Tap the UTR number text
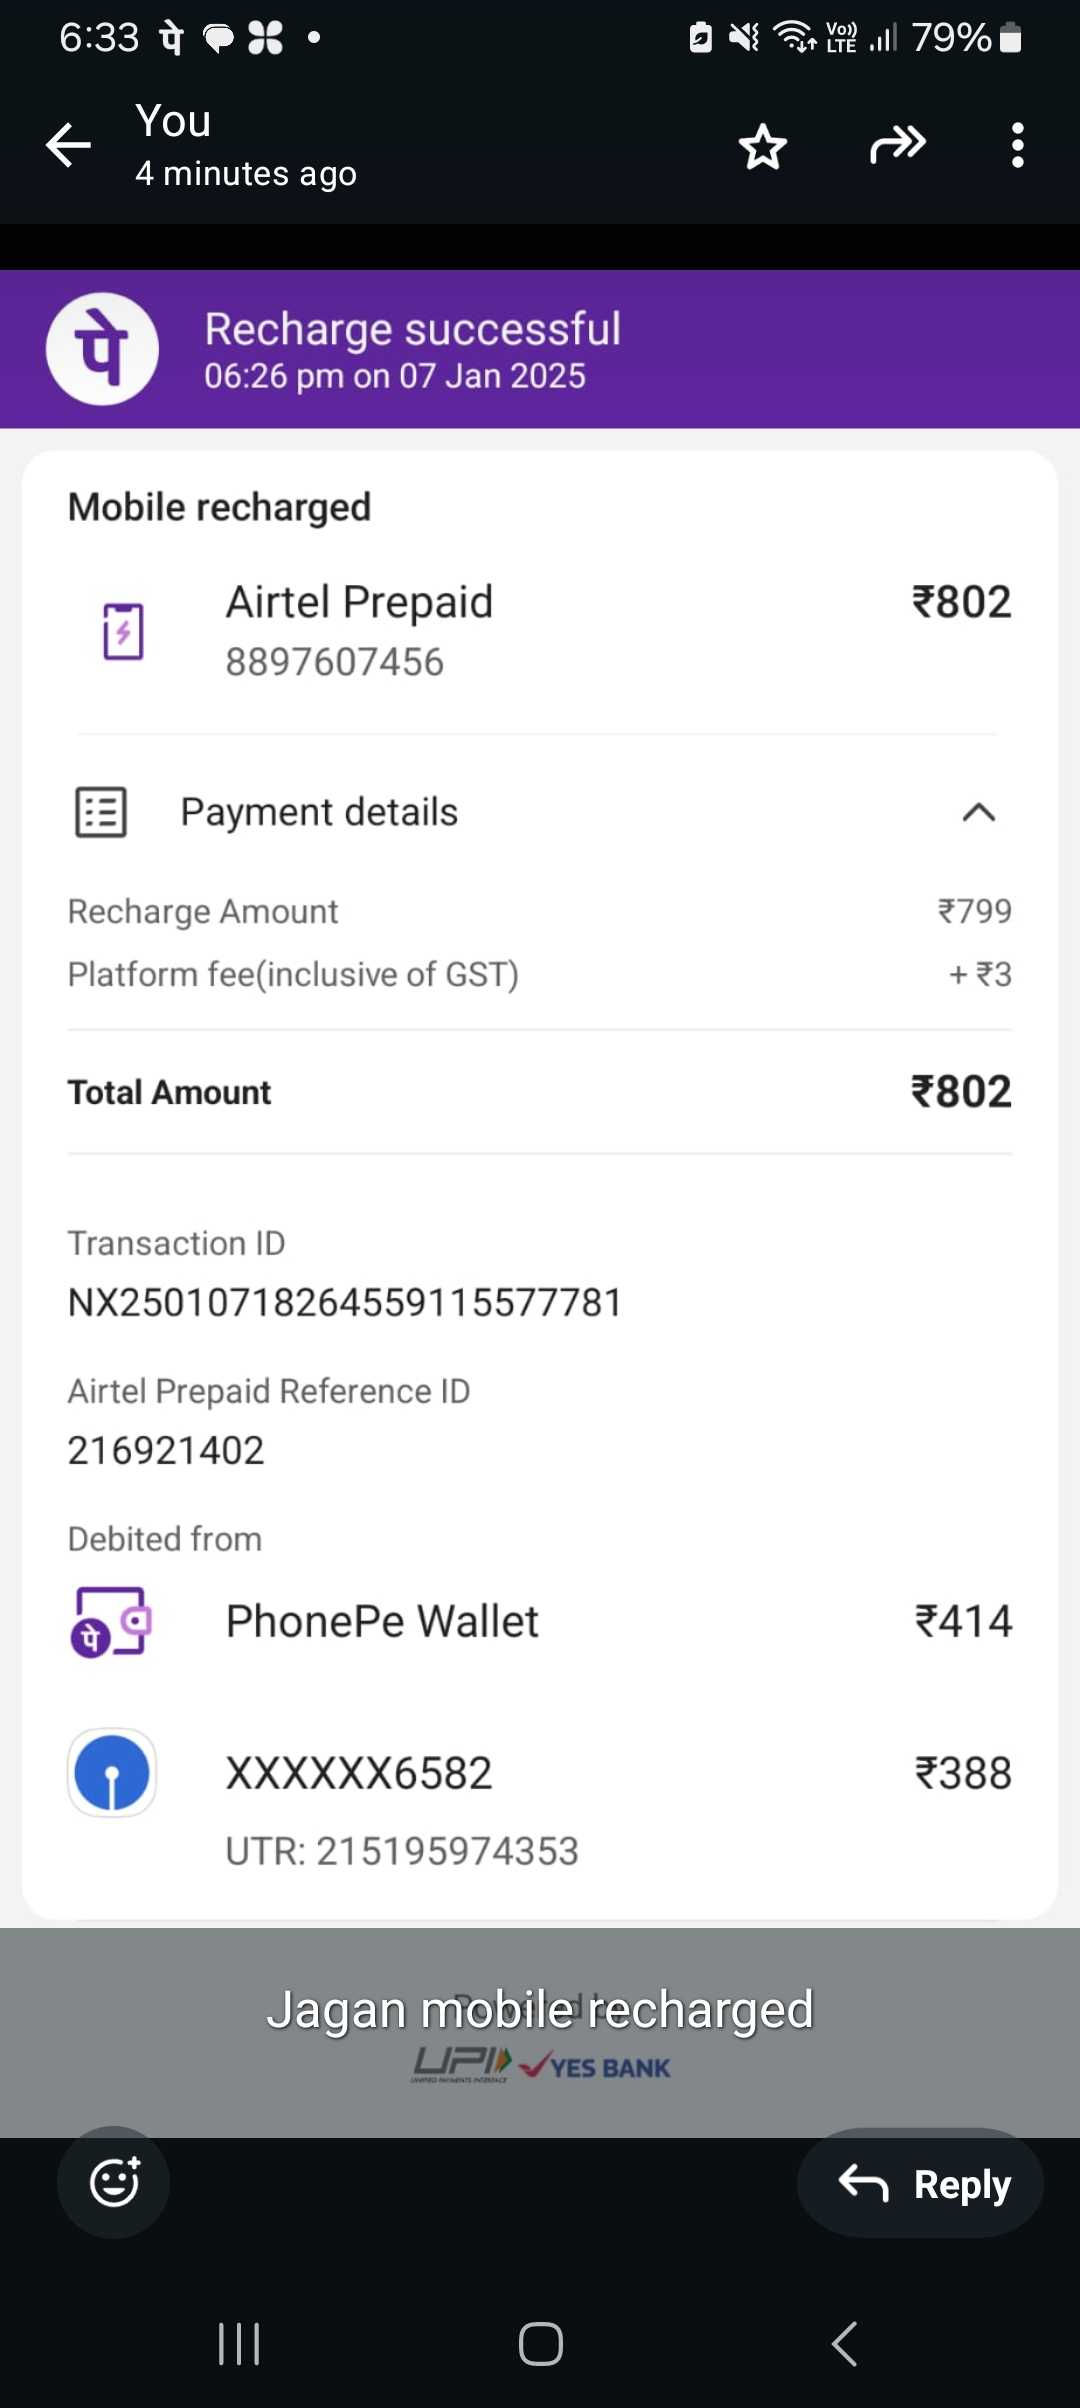Screen dimensions: 1080x2408 click(x=402, y=1851)
